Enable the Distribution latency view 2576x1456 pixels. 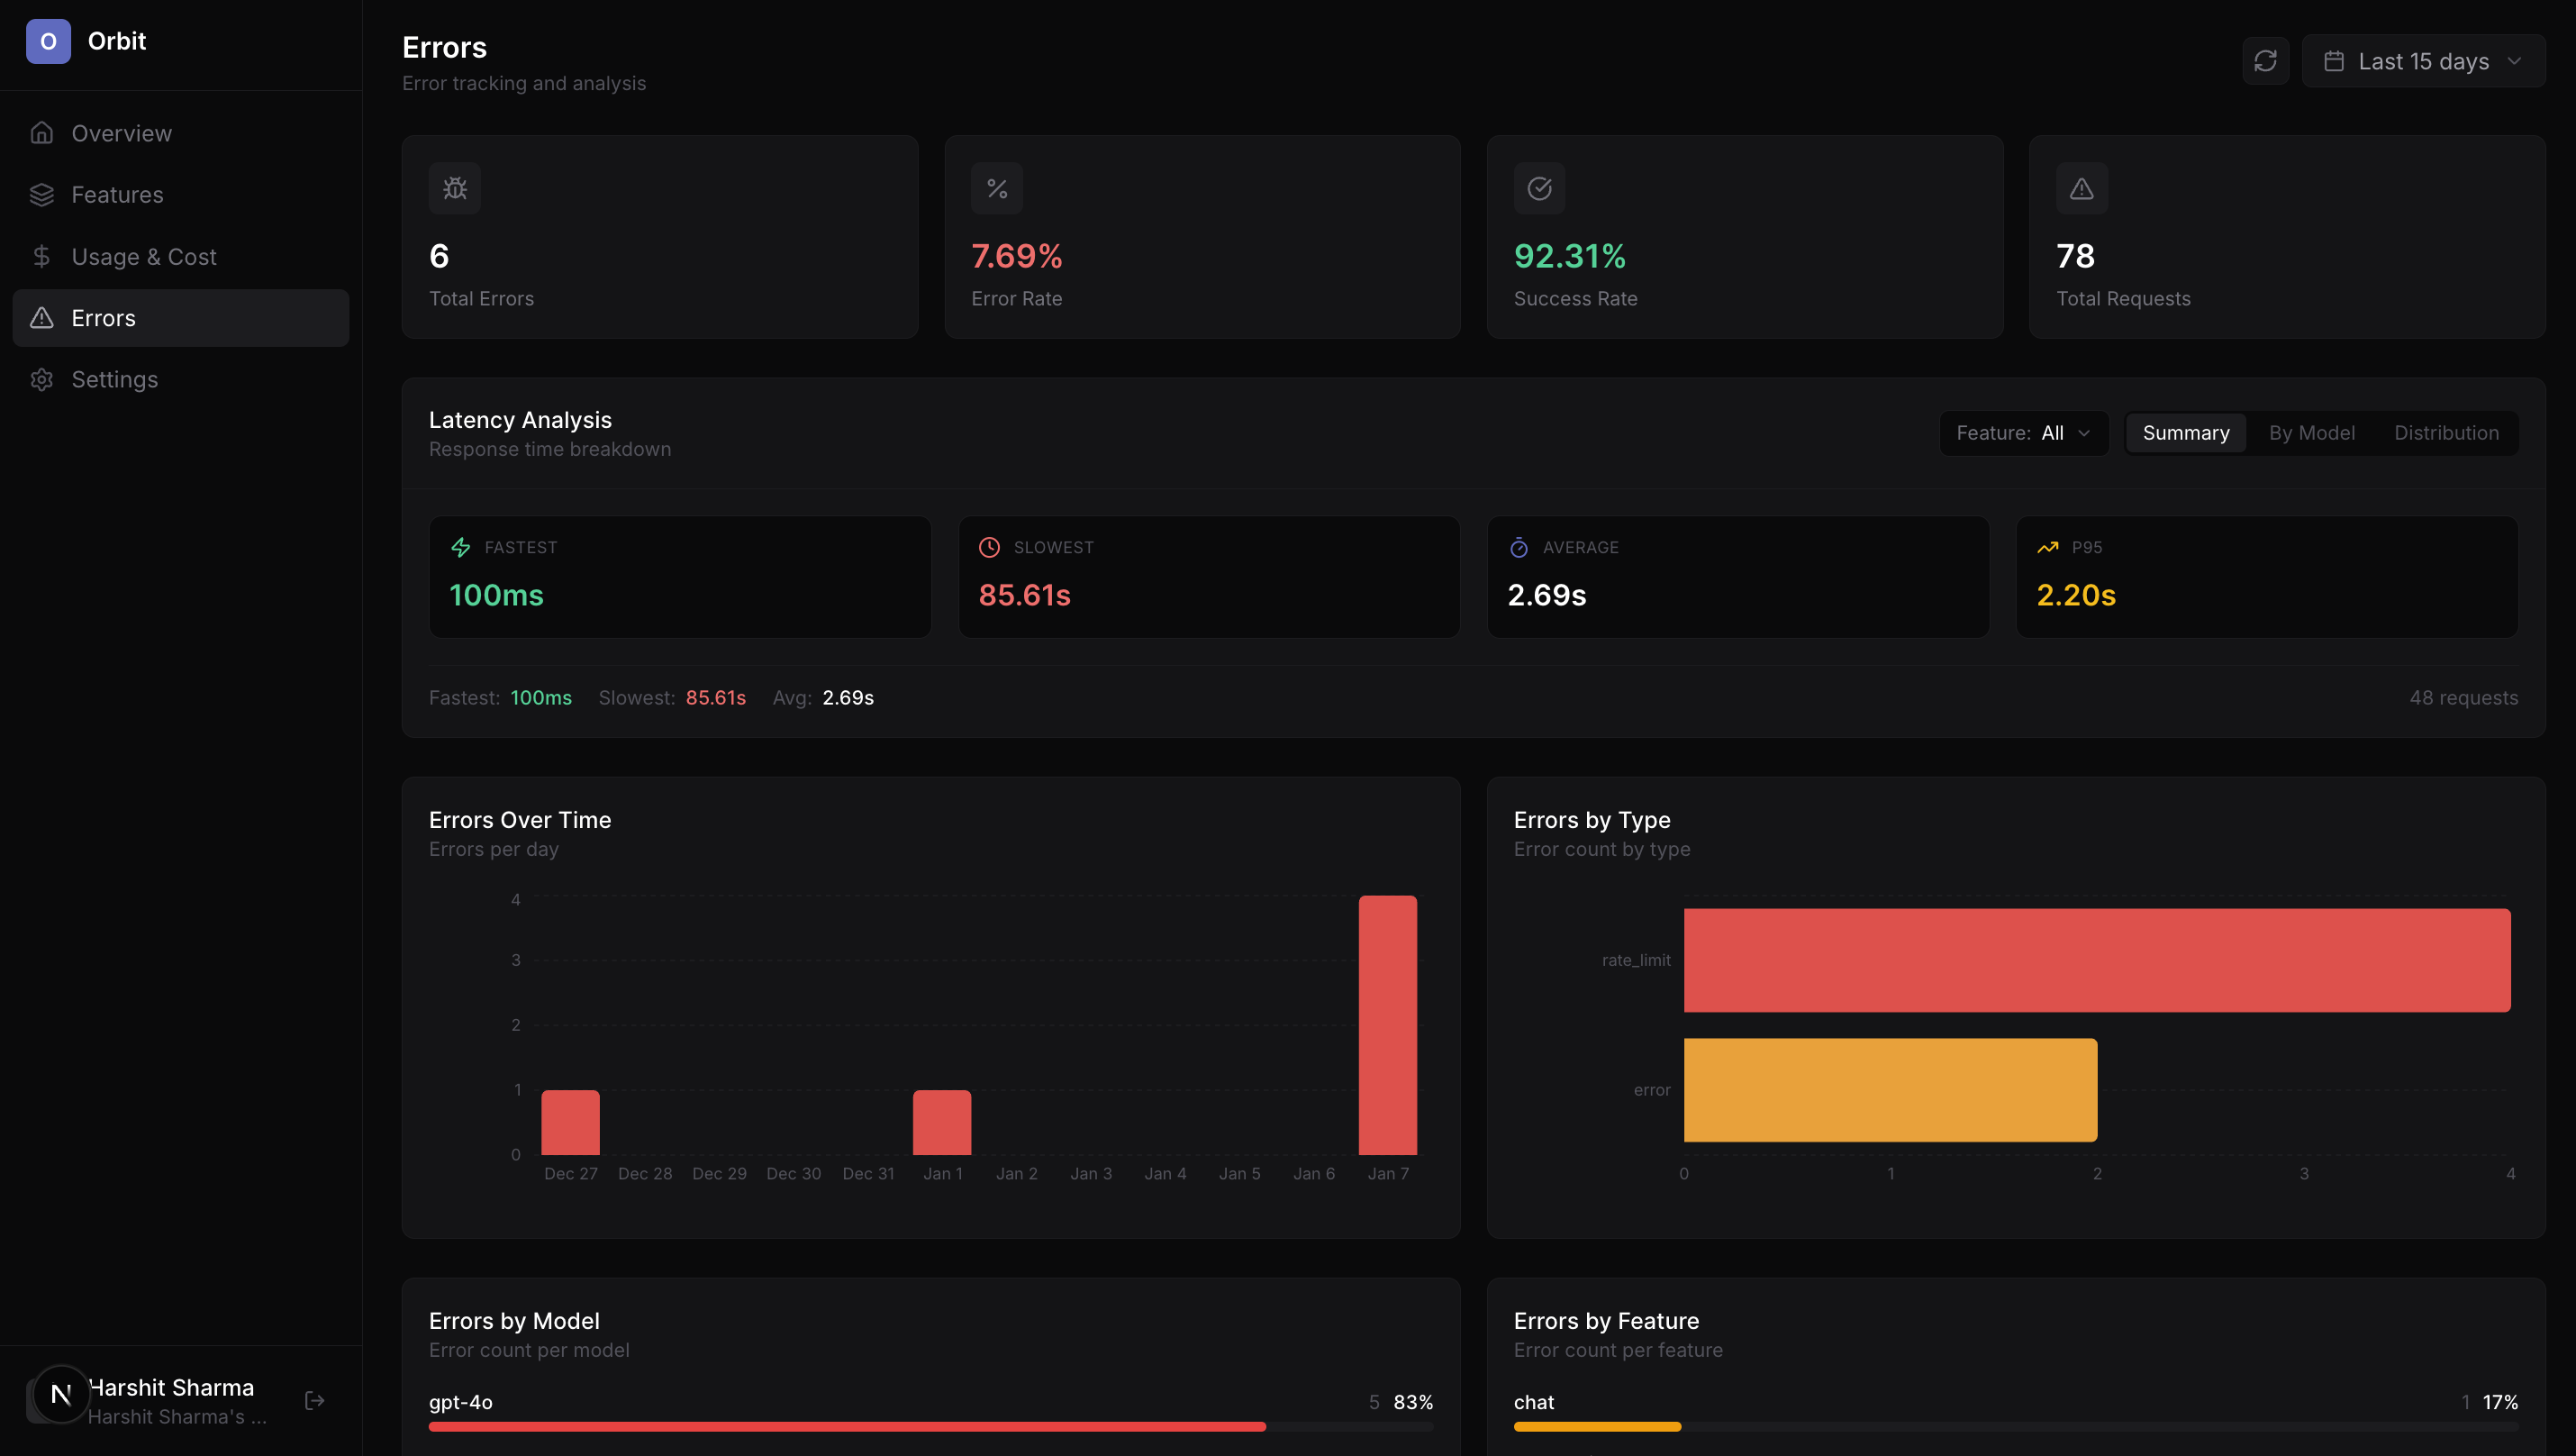(2446, 432)
